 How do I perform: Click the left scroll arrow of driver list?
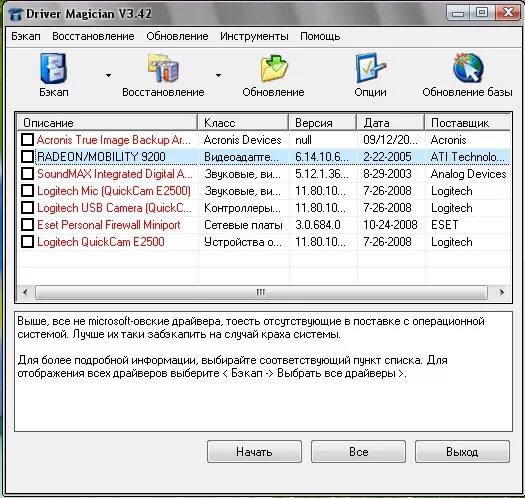25,292
